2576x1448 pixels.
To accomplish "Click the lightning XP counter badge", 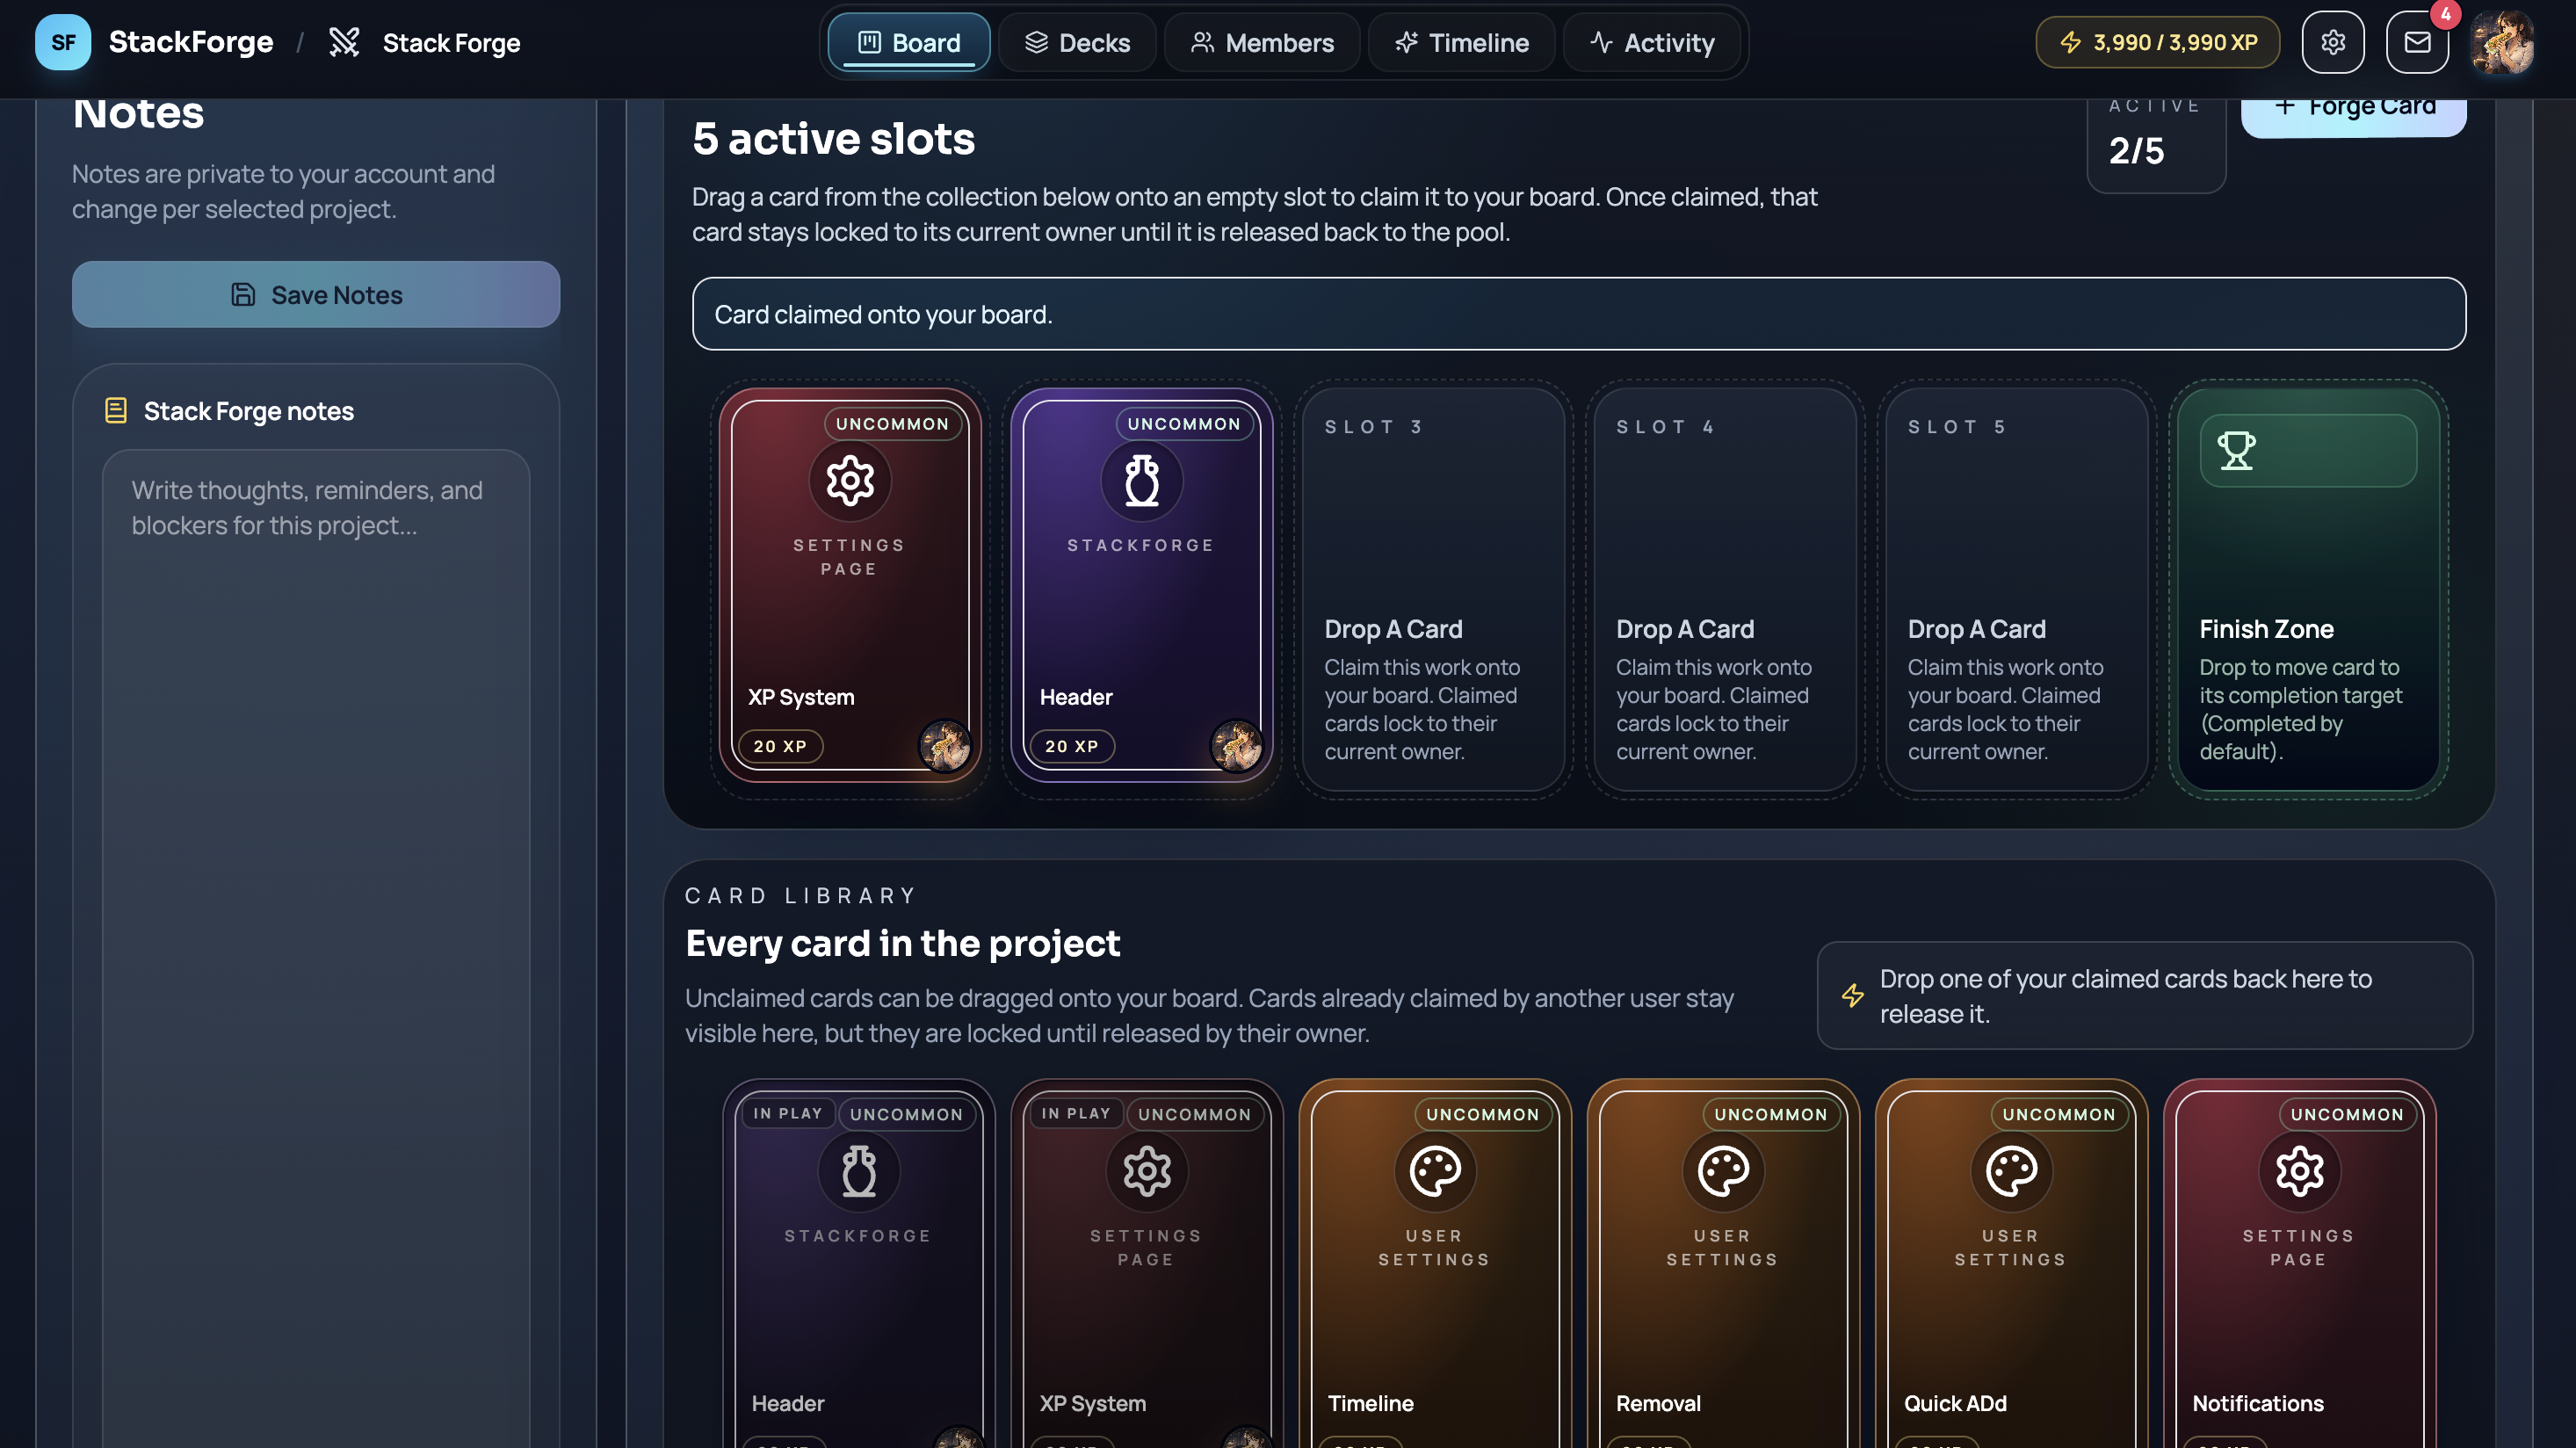I will pyautogui.click(x=2157, y=42).
